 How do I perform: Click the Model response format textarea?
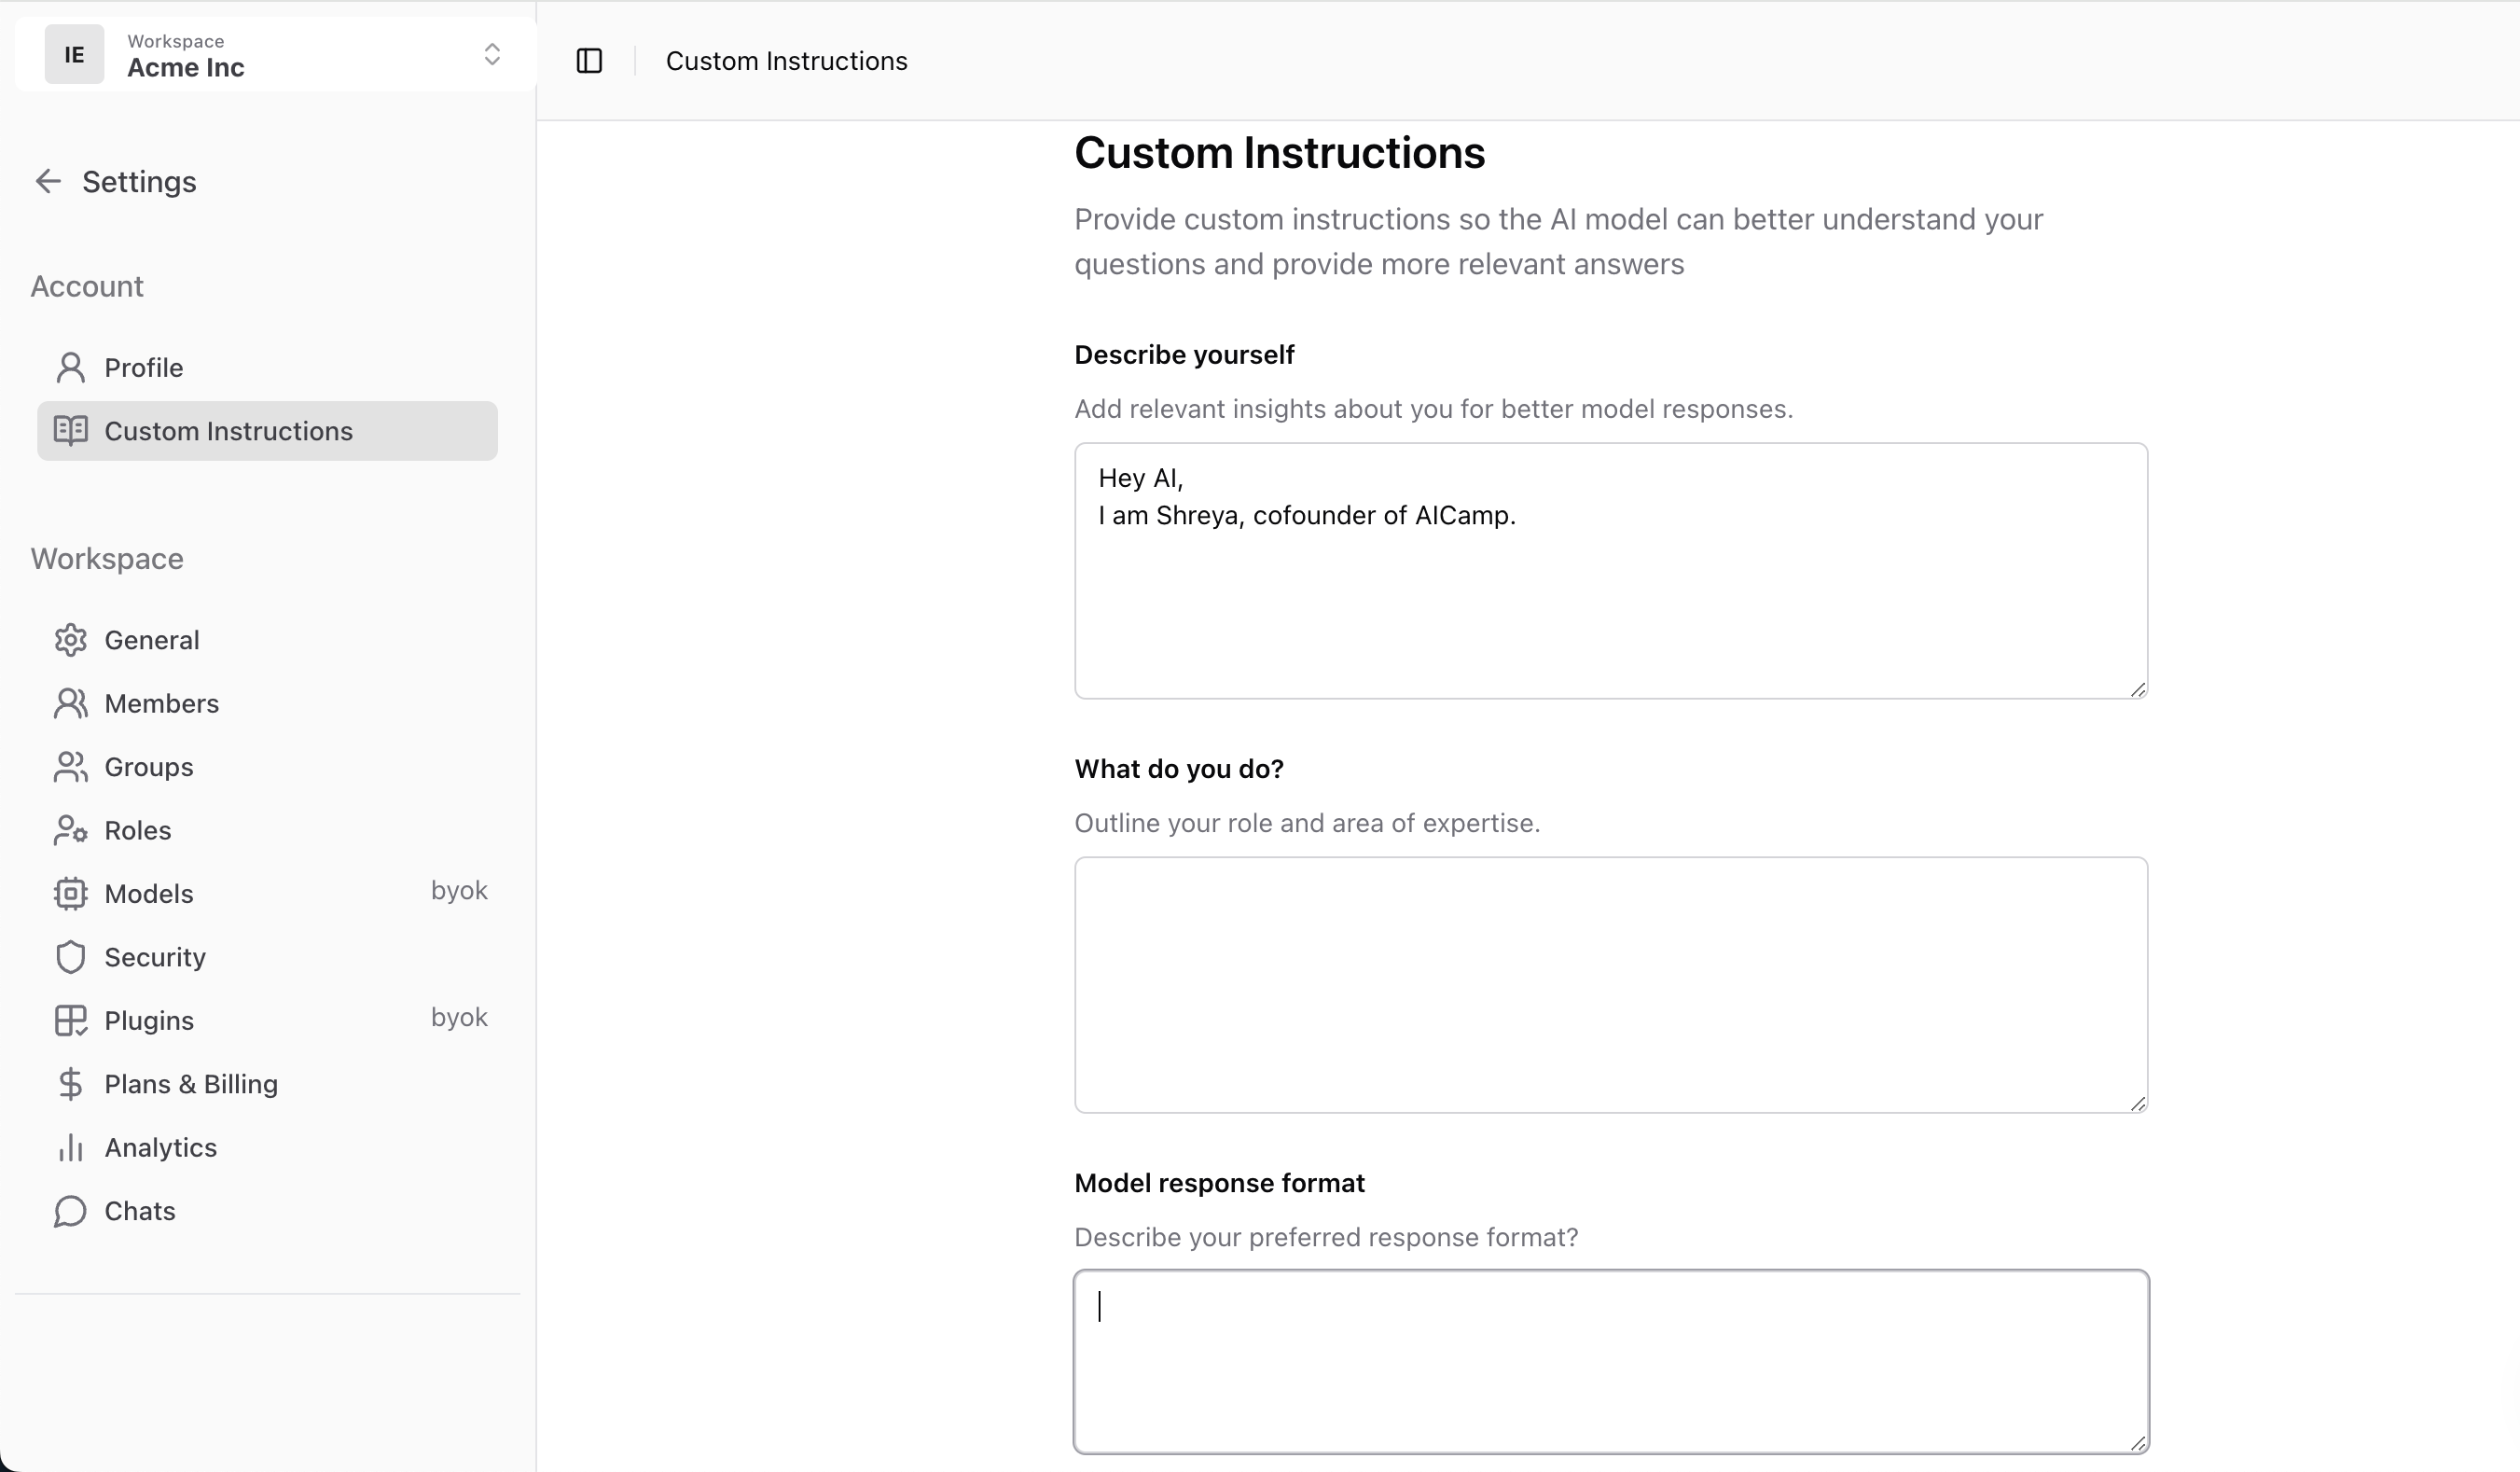[1610, 1361]
